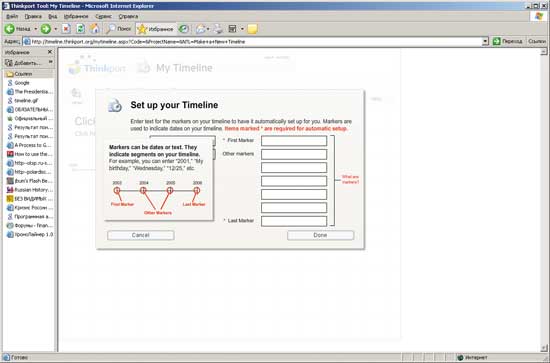Open the Файл menu

[x=12, y=16]
